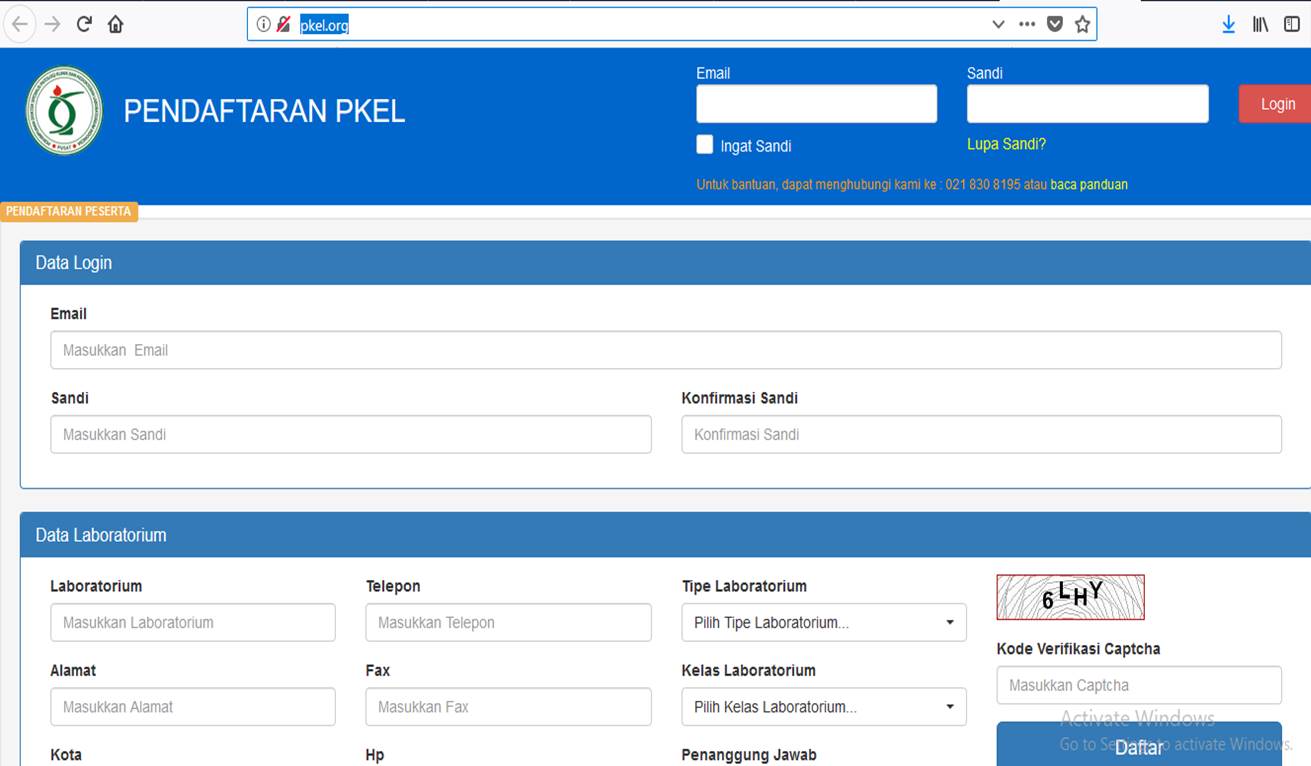Follow the Lupa Sandi? link
The height and width of the screenshot is (766, 1311).
tap(1006, 144)
